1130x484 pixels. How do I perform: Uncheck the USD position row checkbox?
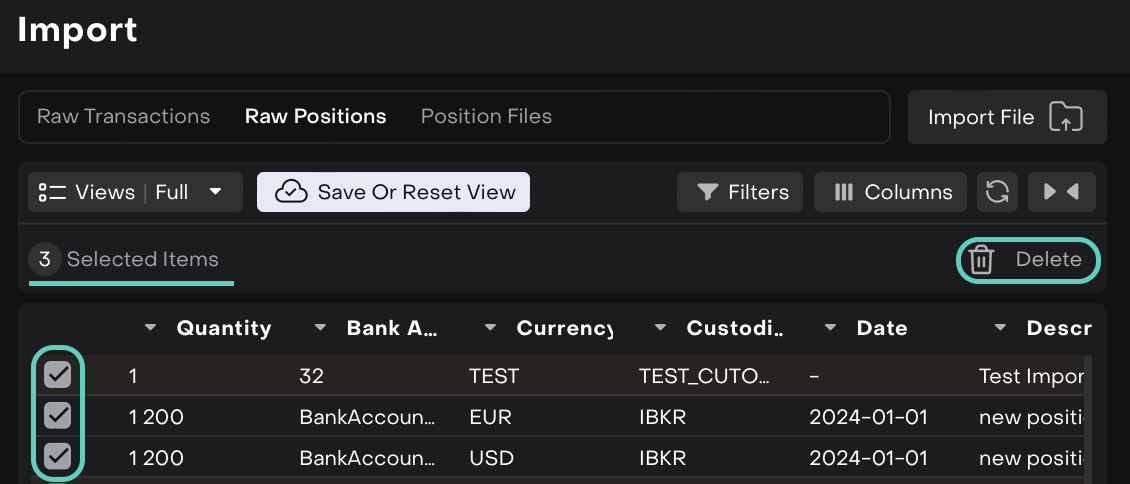(58, 457)
